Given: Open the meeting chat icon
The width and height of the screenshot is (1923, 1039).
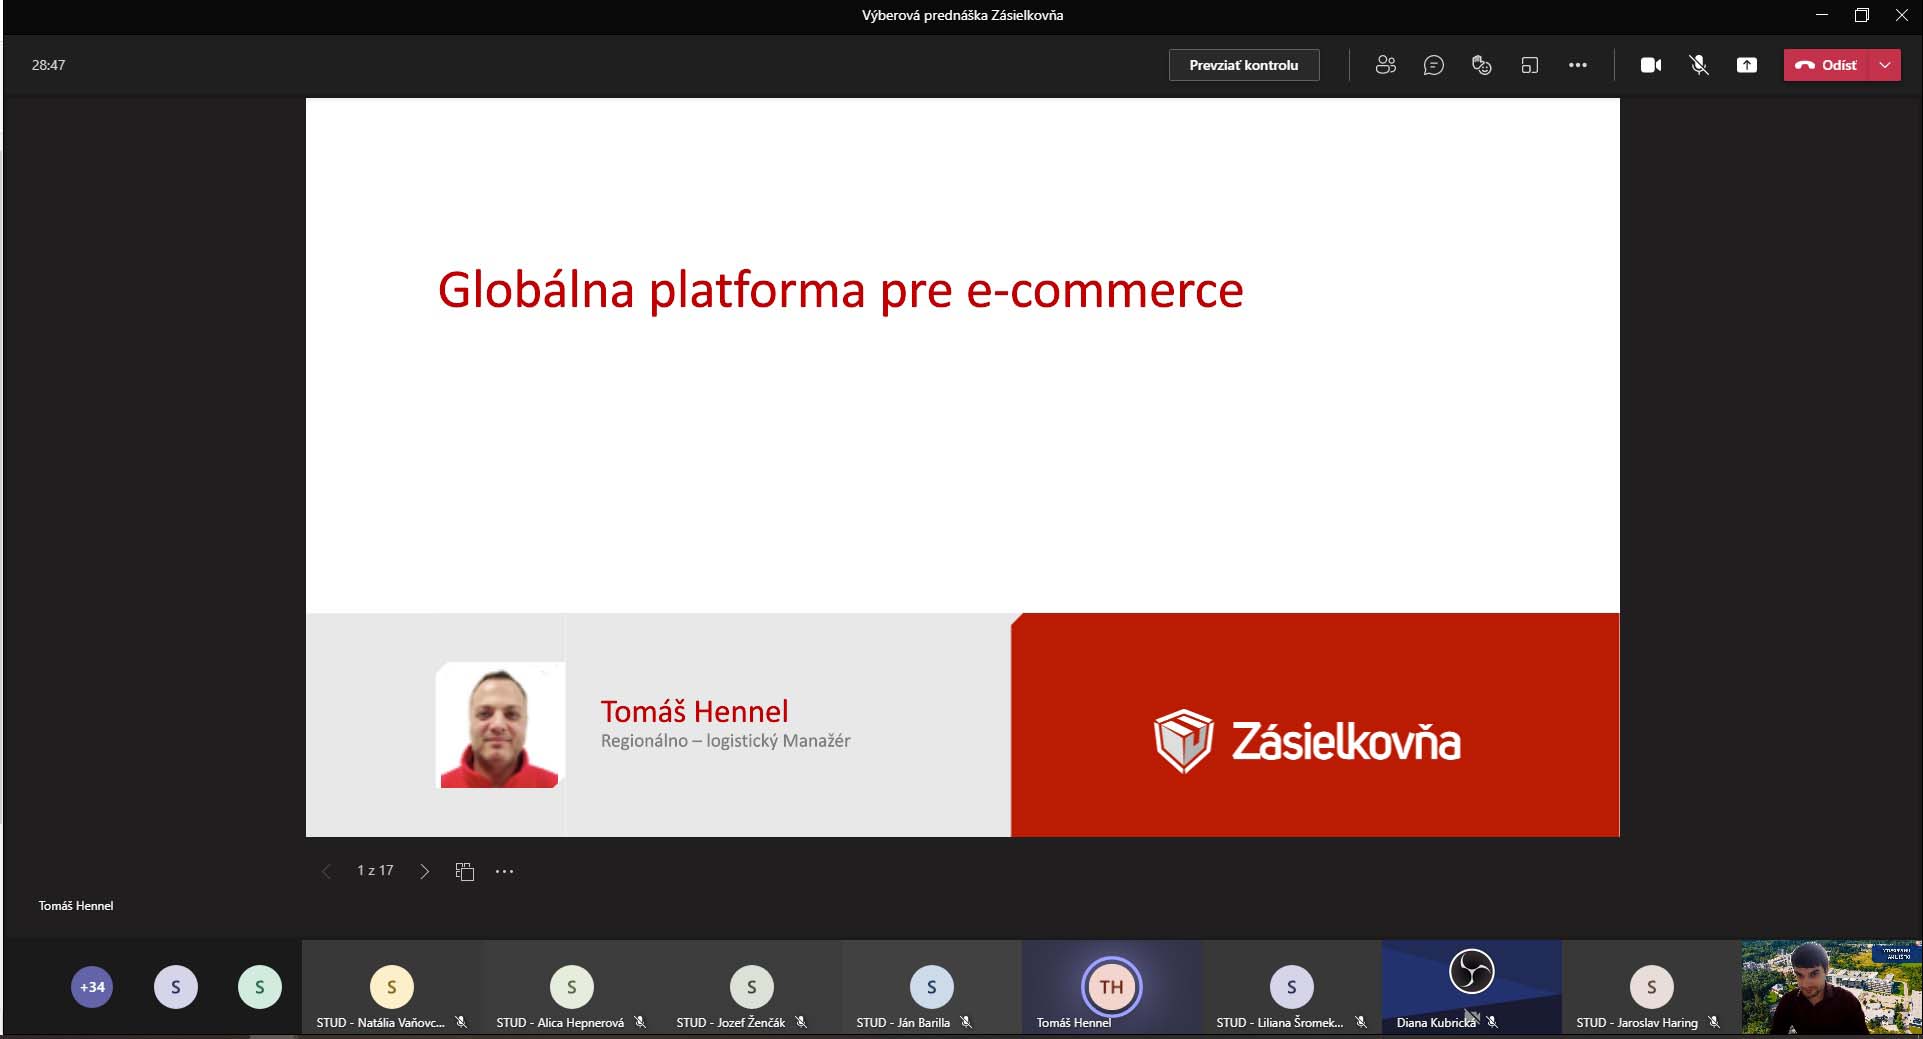Looking at the screenshot, I should (1433, 65).
